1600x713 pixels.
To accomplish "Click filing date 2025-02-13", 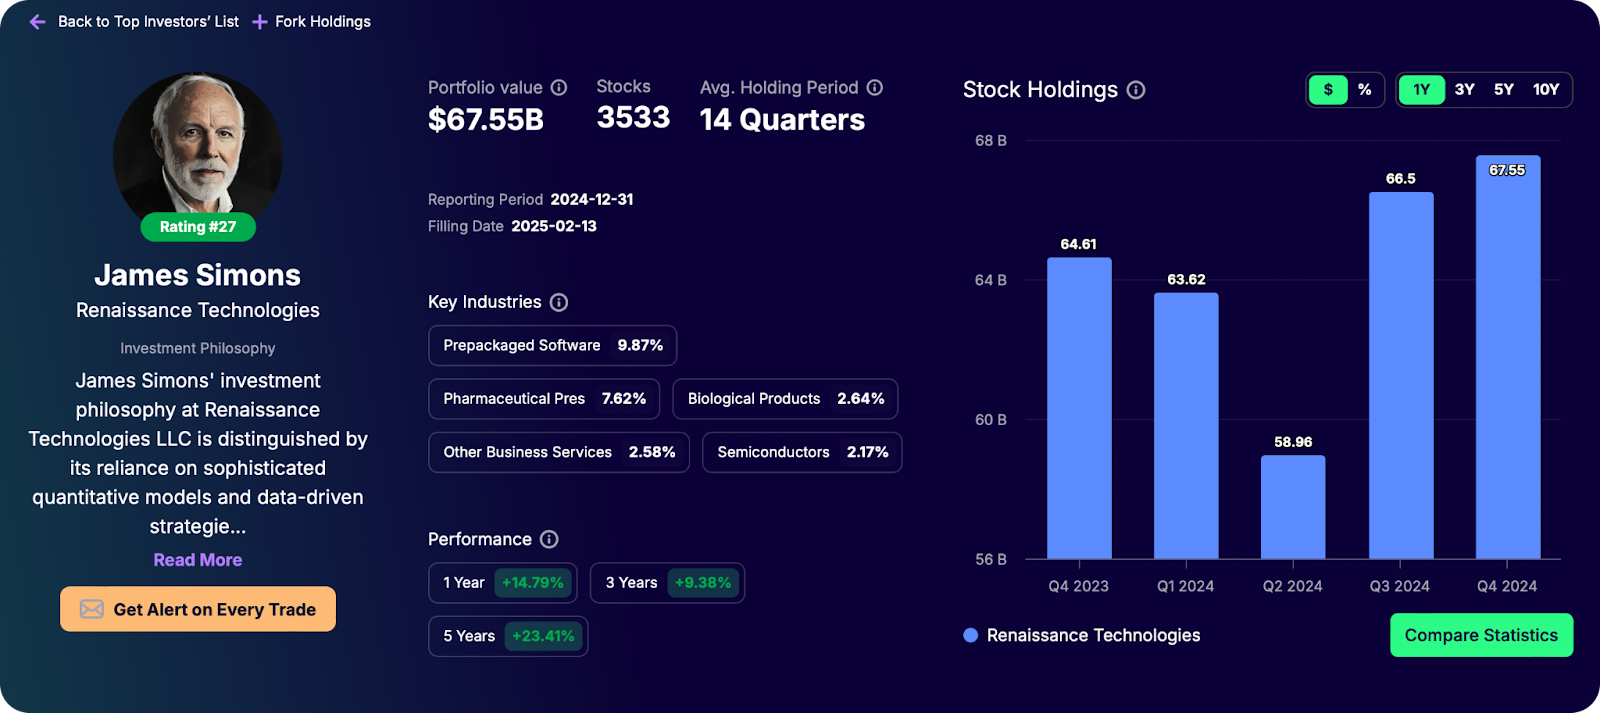I will [554, 226].
